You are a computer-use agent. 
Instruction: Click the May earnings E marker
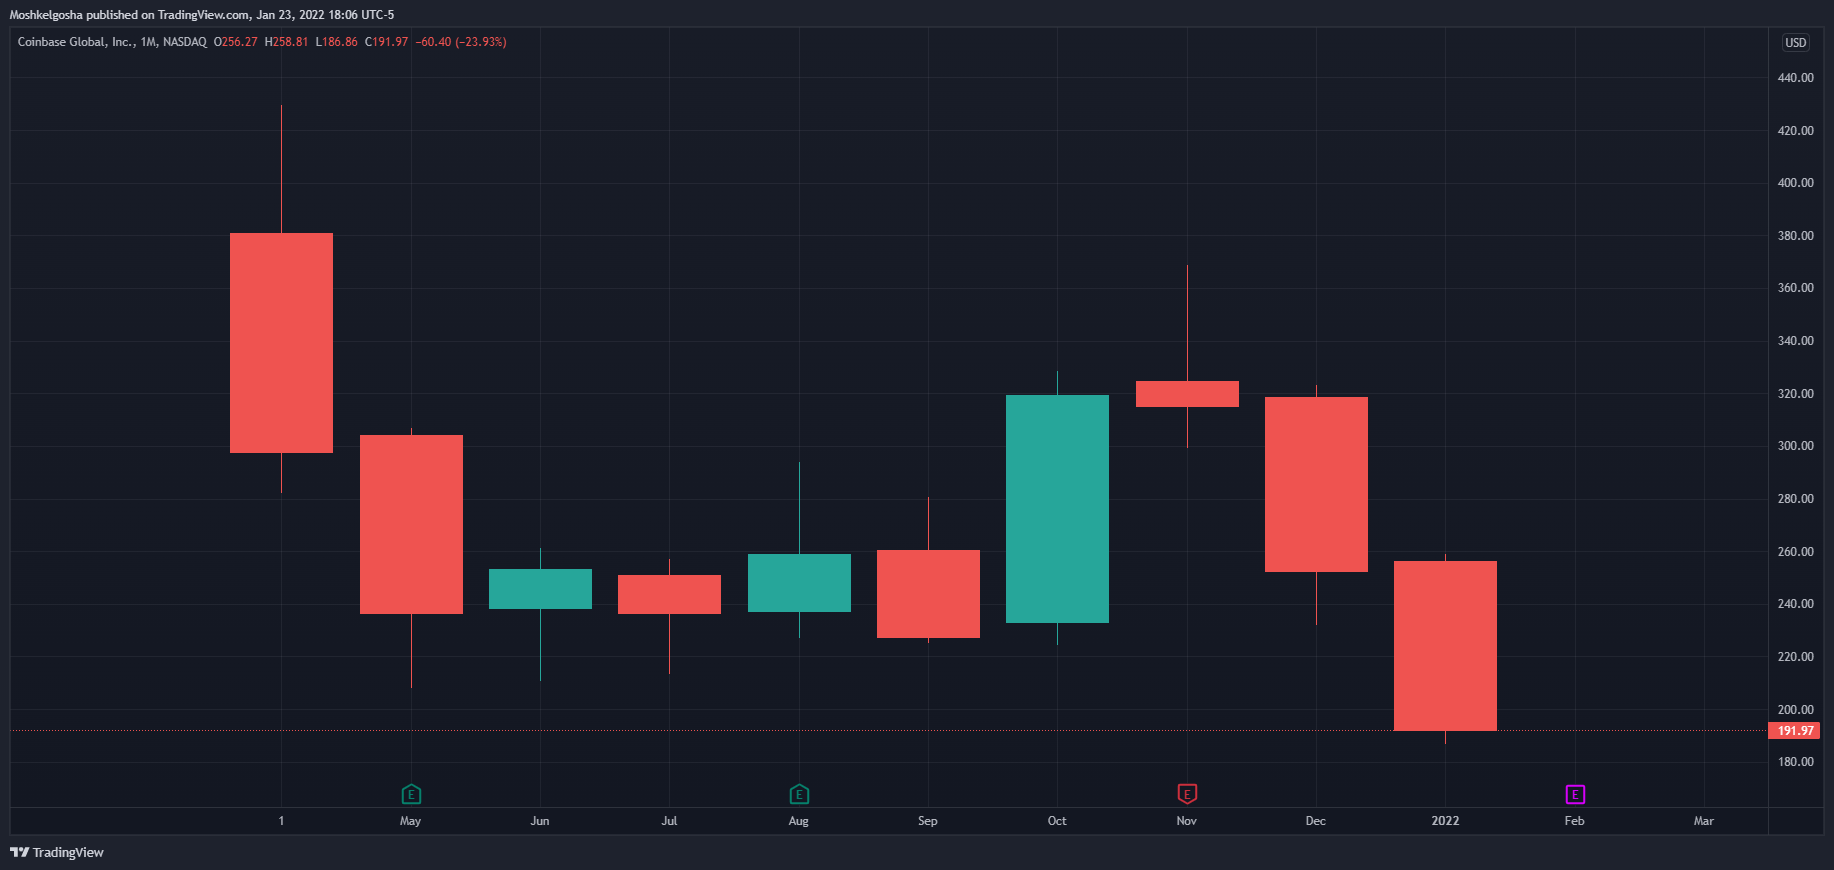pyautogui.click(x=411, y=795)
